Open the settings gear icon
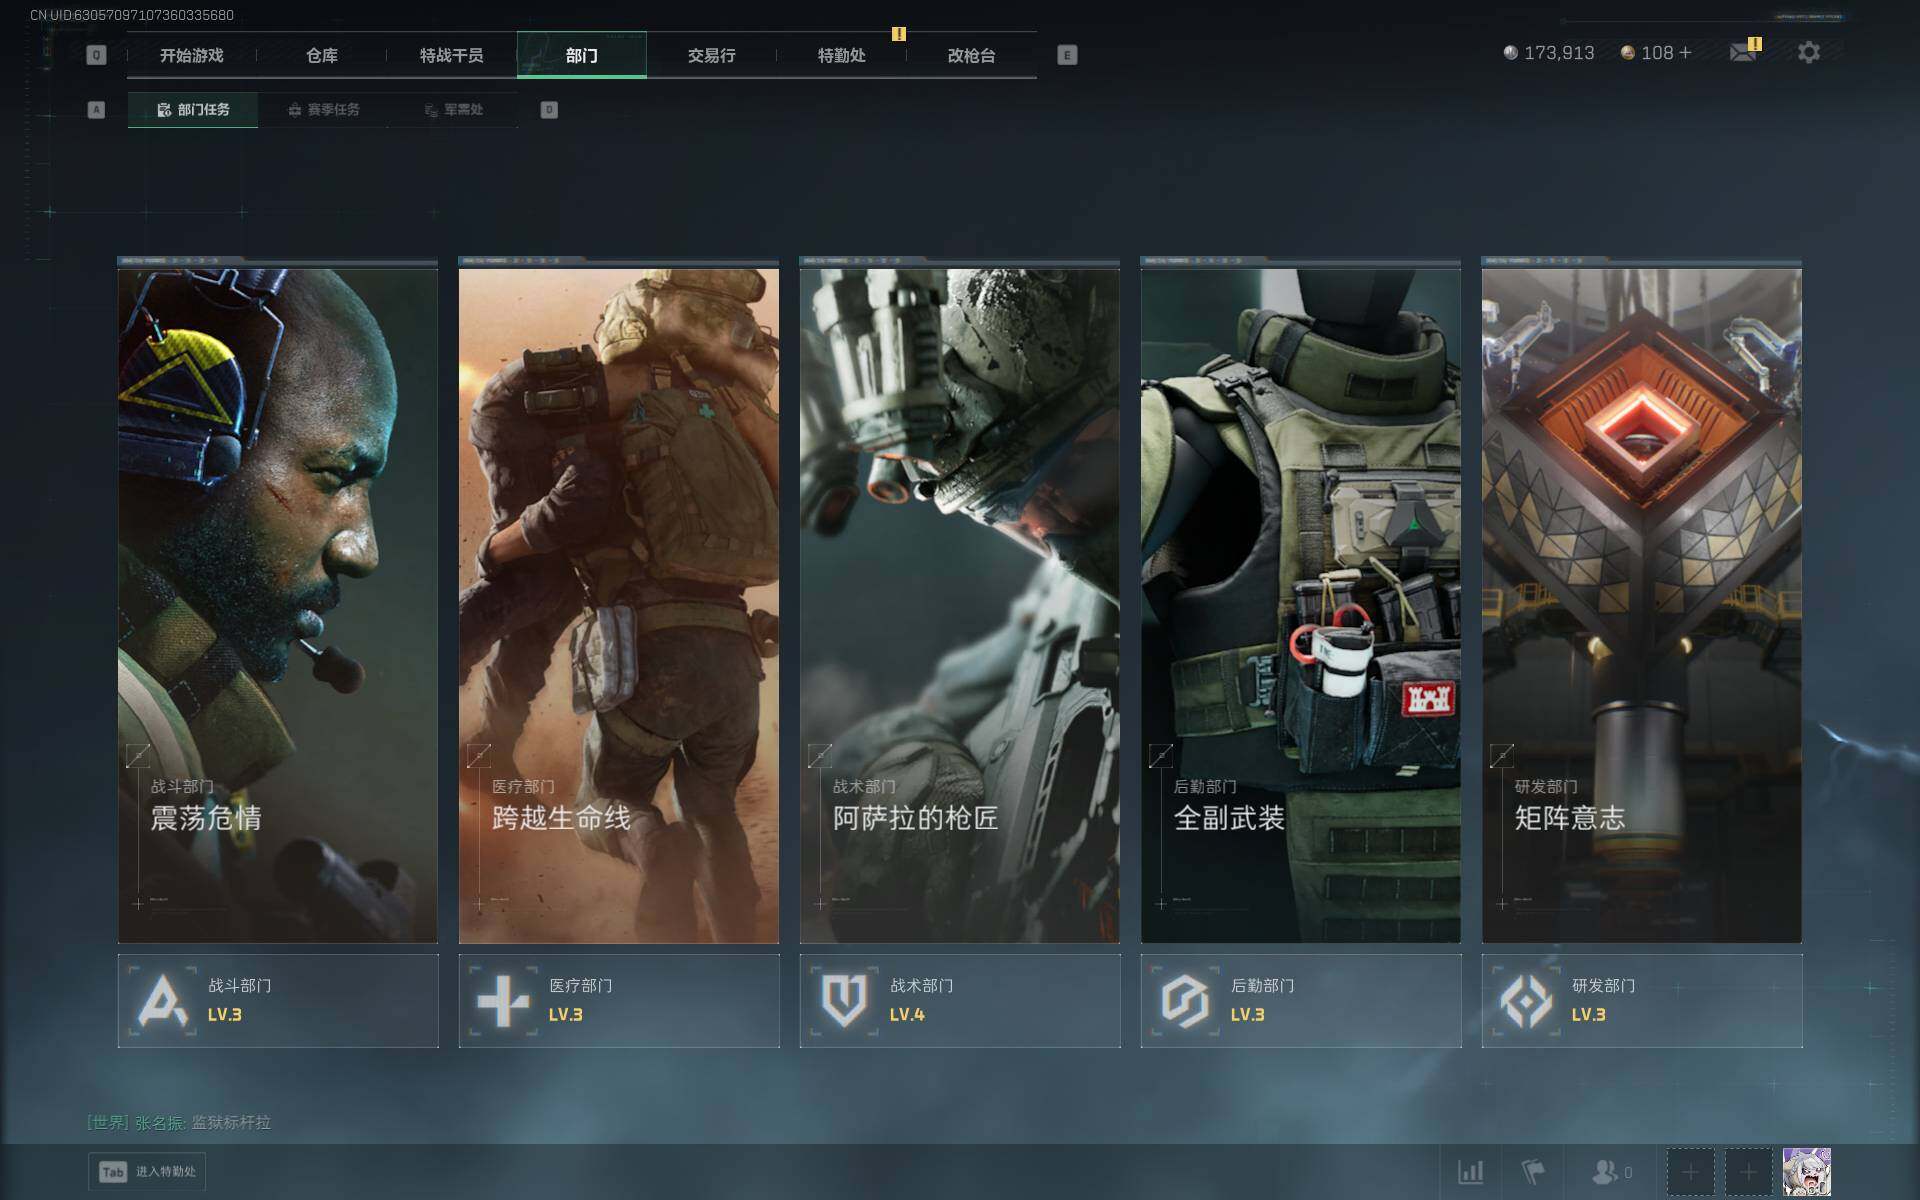Viewport: 1920px width, 1200px height. 1808,52
